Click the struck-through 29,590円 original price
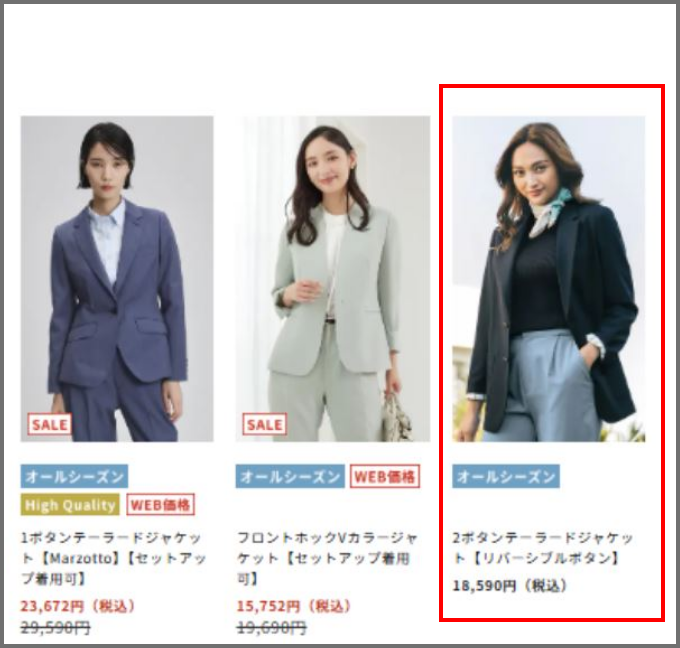The width and height of the screenshot is (680, 648). (56, 627)
